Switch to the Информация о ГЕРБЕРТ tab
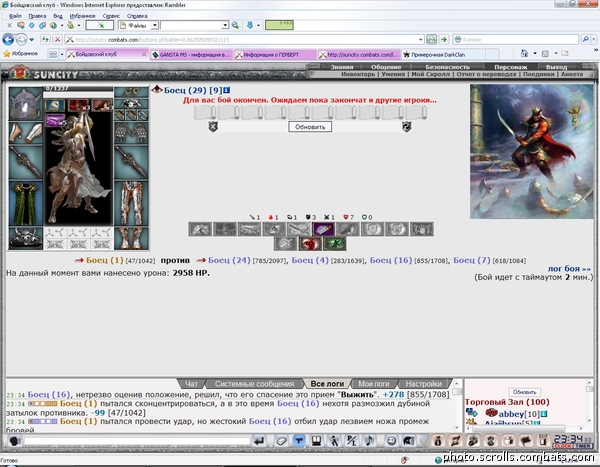Image resolution: width=600 pixels, height=467 pixels. (x=276, y=55)
